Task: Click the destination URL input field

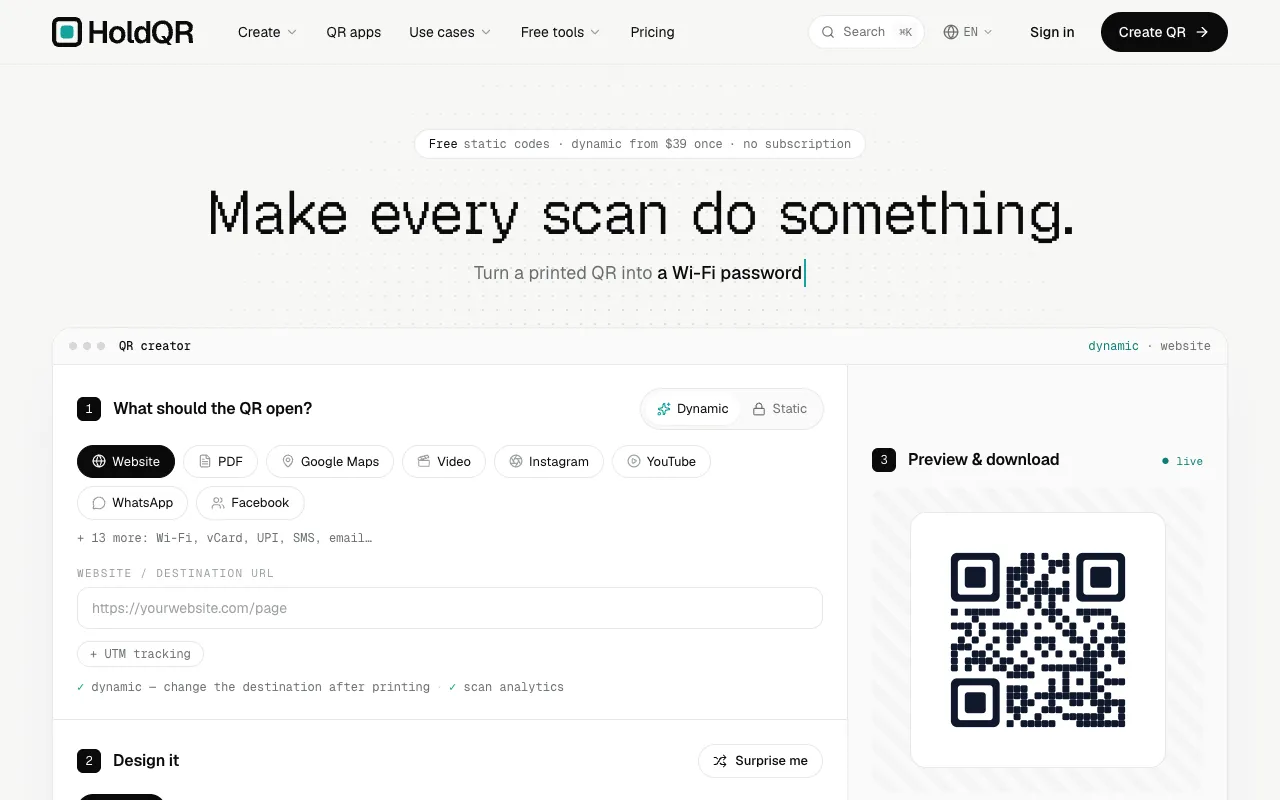Action: click(450, 608)
